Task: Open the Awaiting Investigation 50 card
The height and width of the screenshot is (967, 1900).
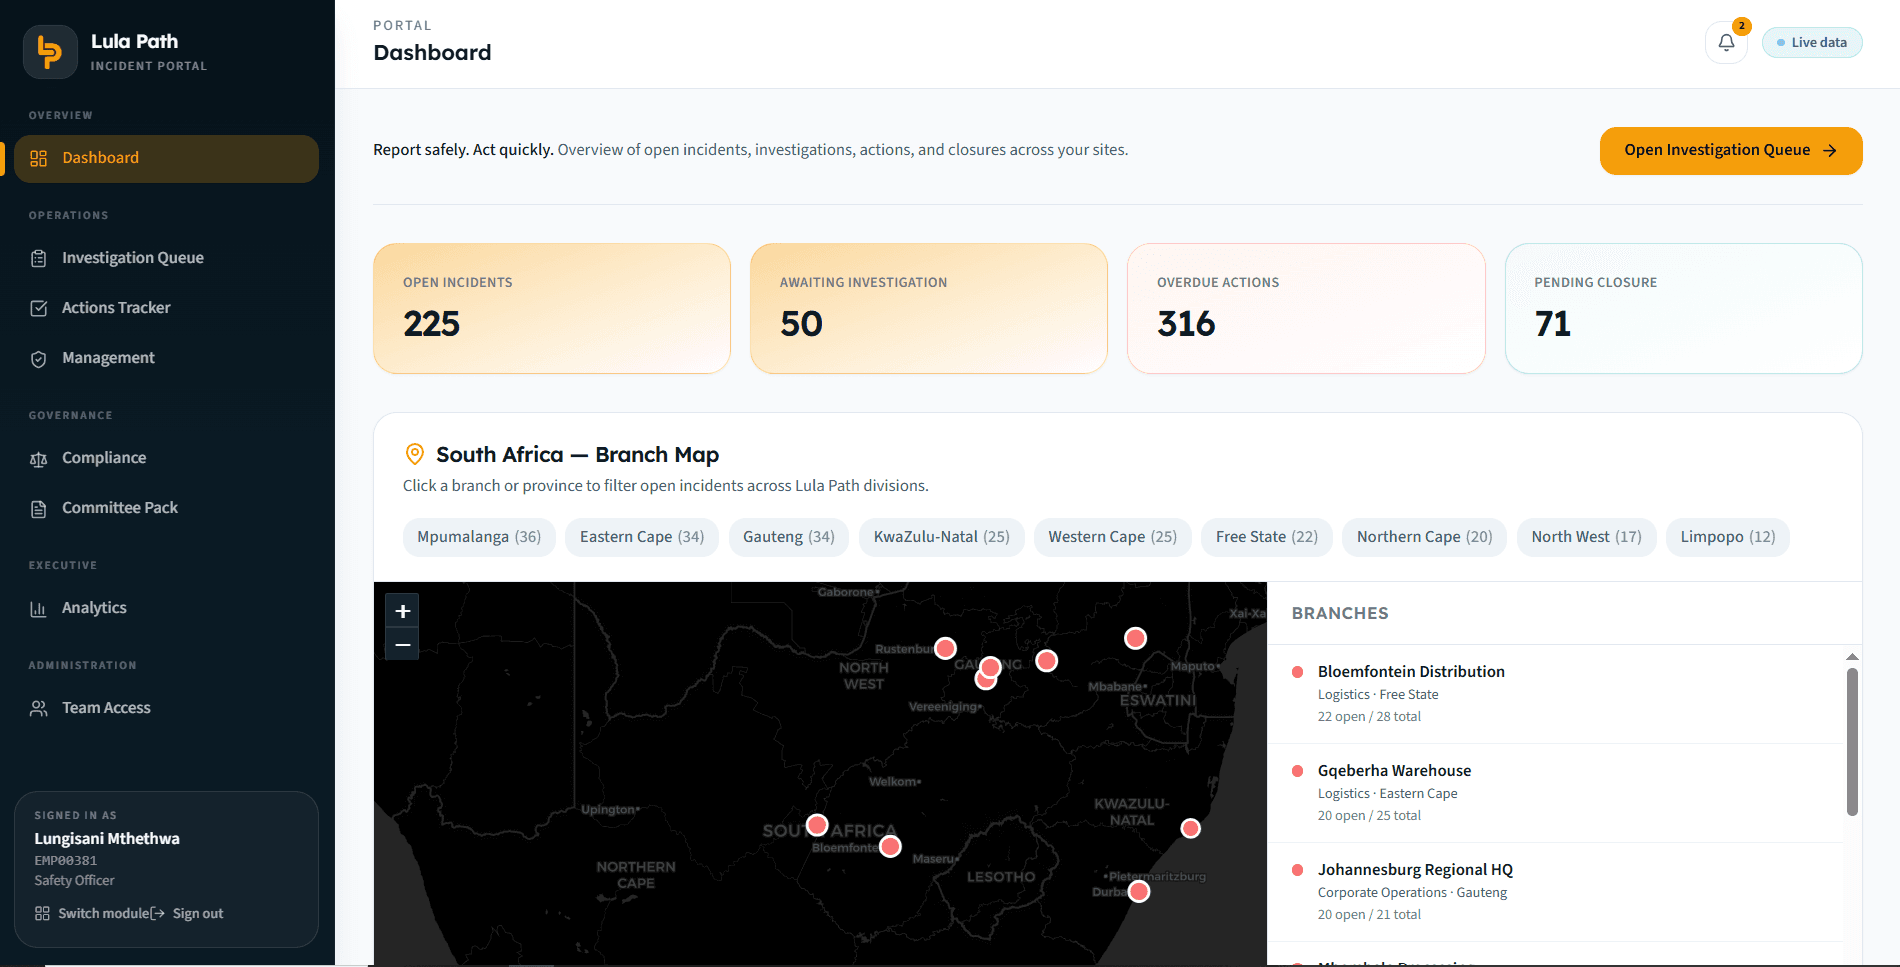Action: [x=929, y=309]
